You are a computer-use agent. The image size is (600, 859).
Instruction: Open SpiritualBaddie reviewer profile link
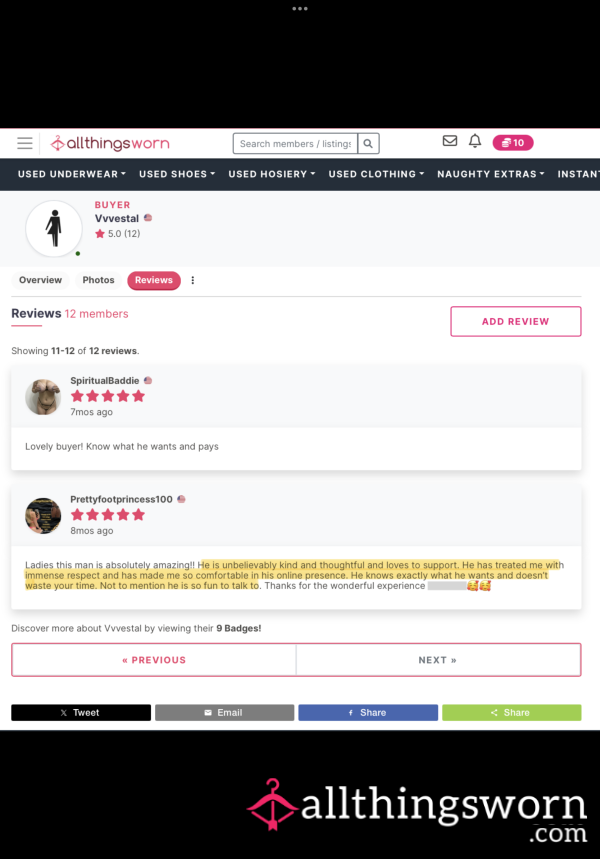coord(105,381)
